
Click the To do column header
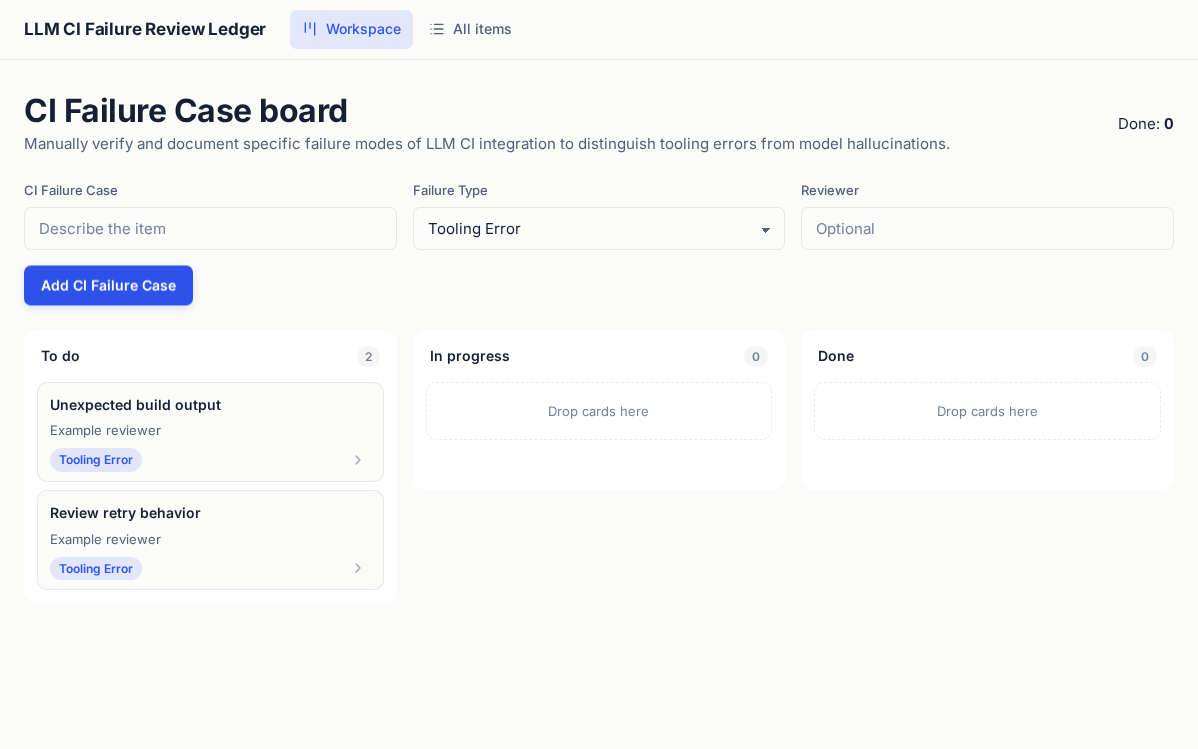coord(60,356)
